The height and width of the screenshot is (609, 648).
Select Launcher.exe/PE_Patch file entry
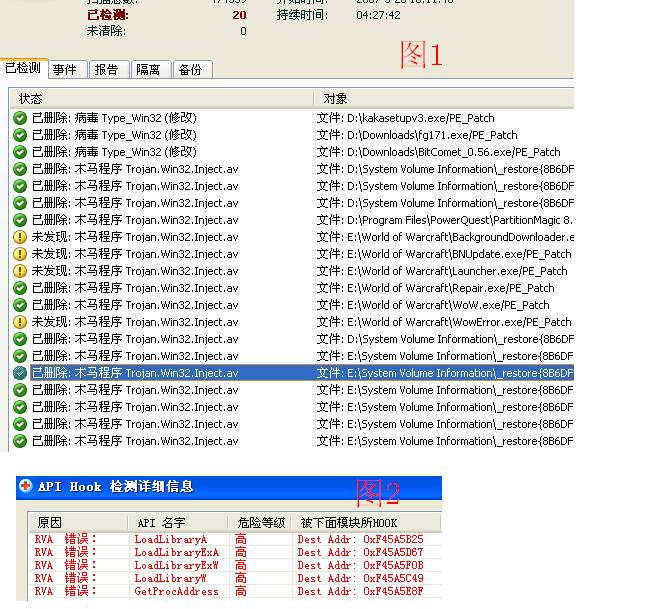pos(442,271)
